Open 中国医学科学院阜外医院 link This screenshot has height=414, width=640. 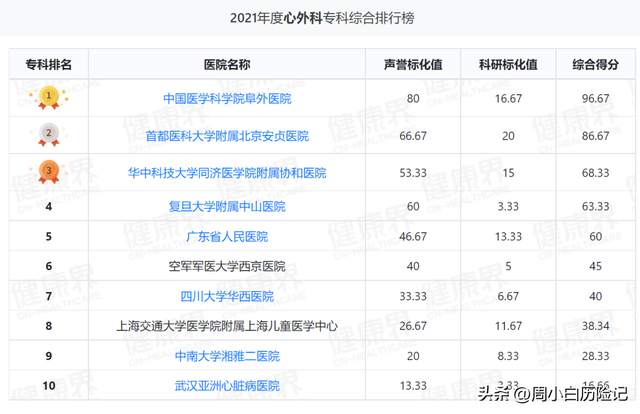point(227,99)
